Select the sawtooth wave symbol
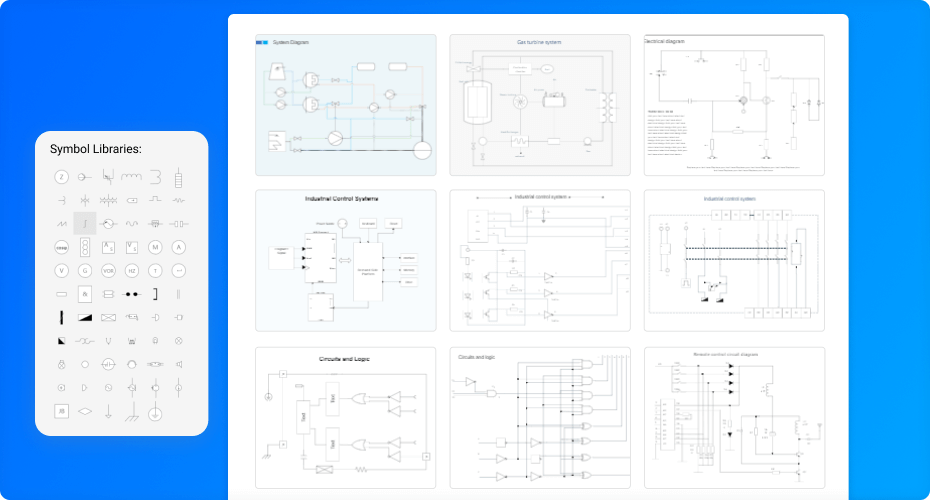 pyautogui.click(x=62, y=224)
